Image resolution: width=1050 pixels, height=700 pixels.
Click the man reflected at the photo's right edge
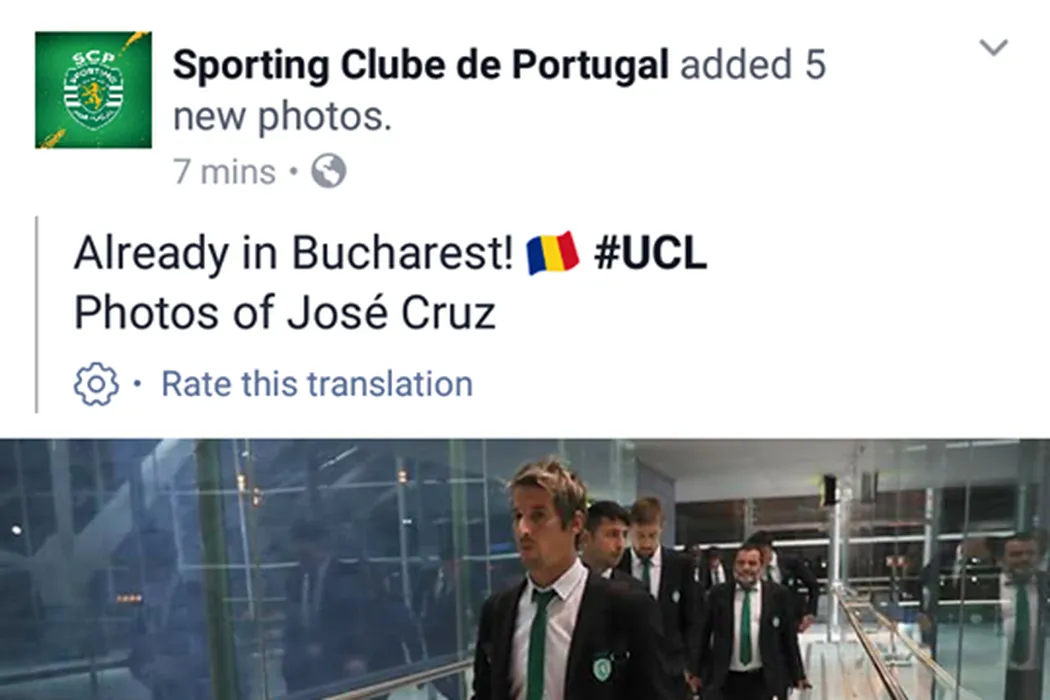[1022, 590]
